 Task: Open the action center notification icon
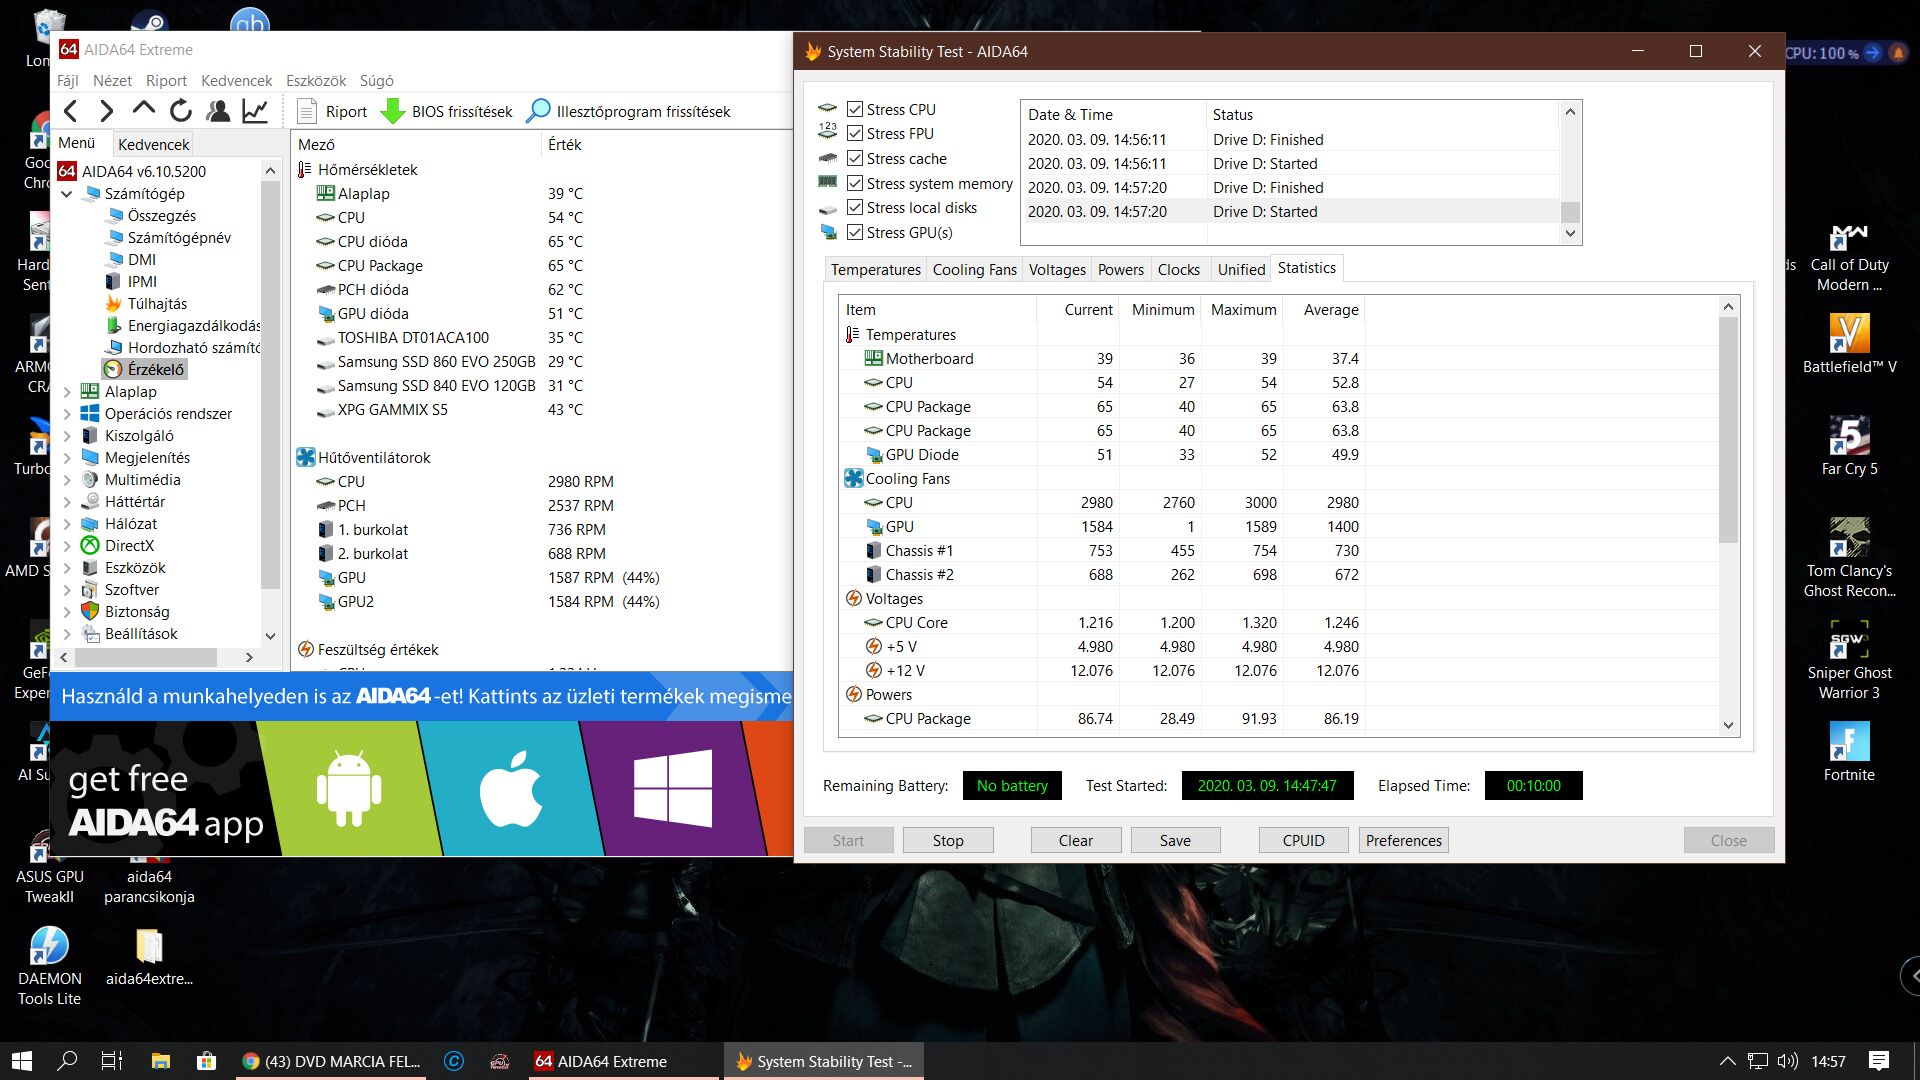(x=1879, y=1061)
